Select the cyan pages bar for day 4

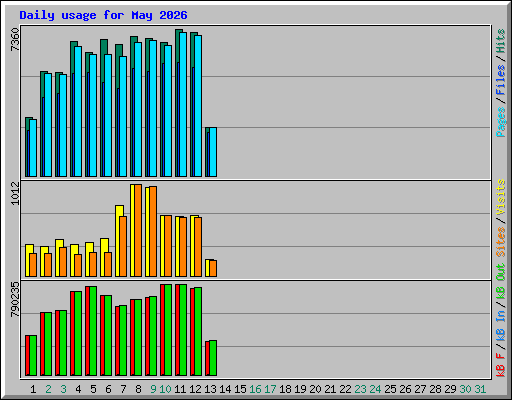(78, 111)
